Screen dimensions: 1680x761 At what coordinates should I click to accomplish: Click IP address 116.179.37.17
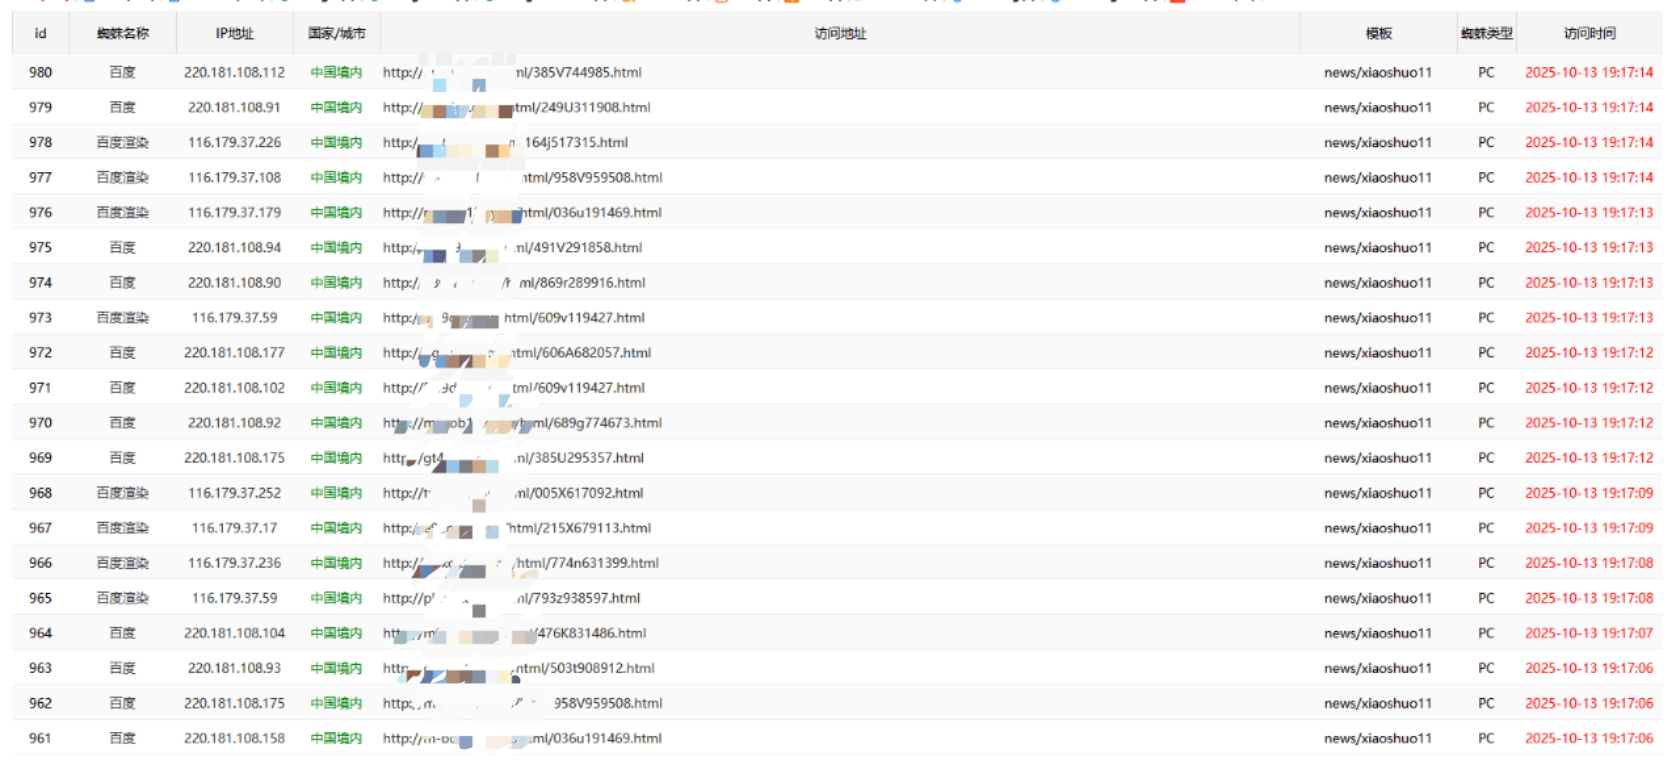pos(234,528)
